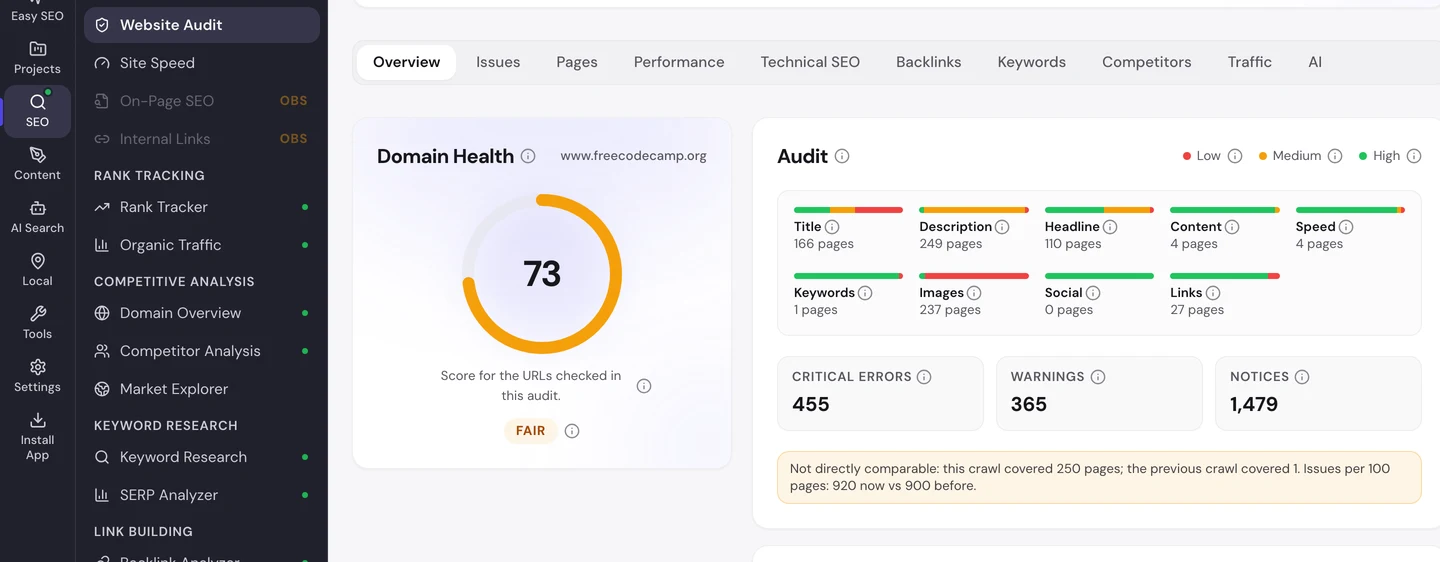This screenshot has width=1440, height=562.
Task: Open the AI Search section
Action: point(37,217)
